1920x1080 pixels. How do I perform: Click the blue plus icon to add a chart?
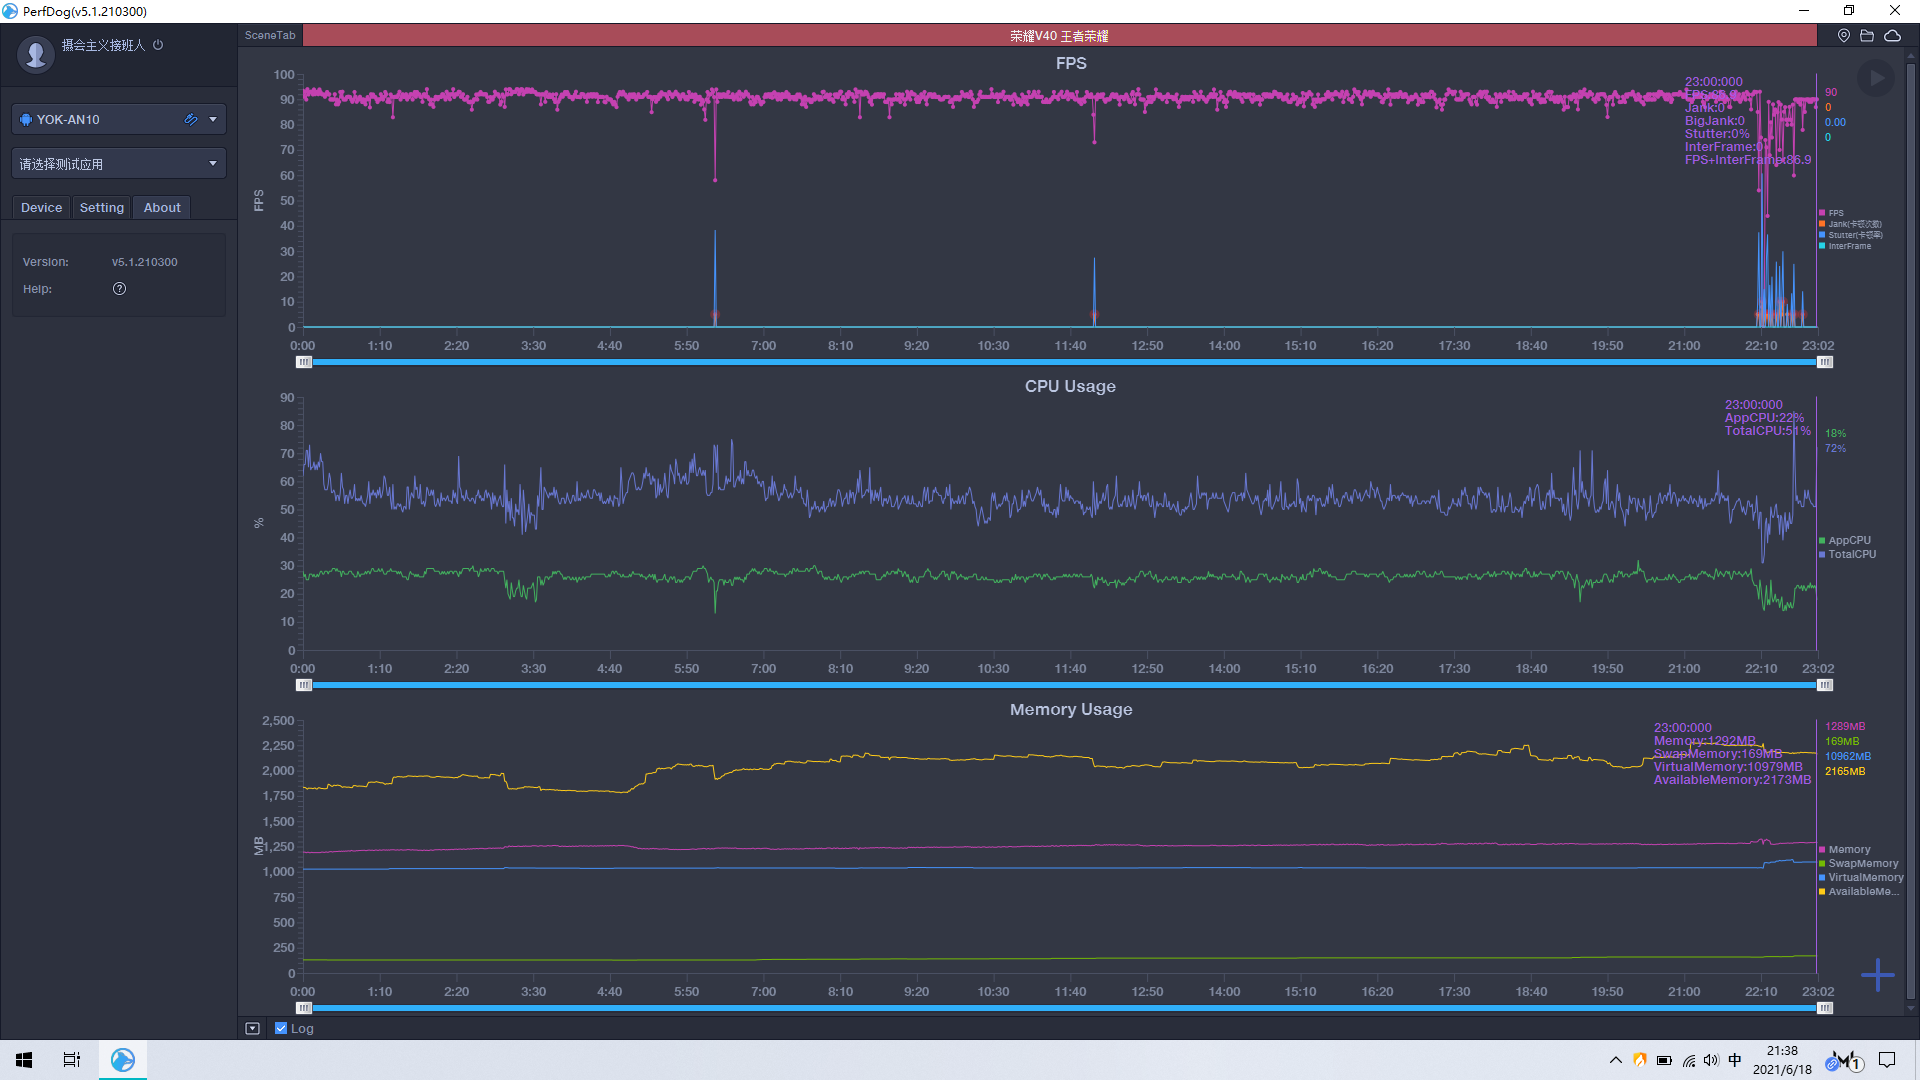[1878, 974]
